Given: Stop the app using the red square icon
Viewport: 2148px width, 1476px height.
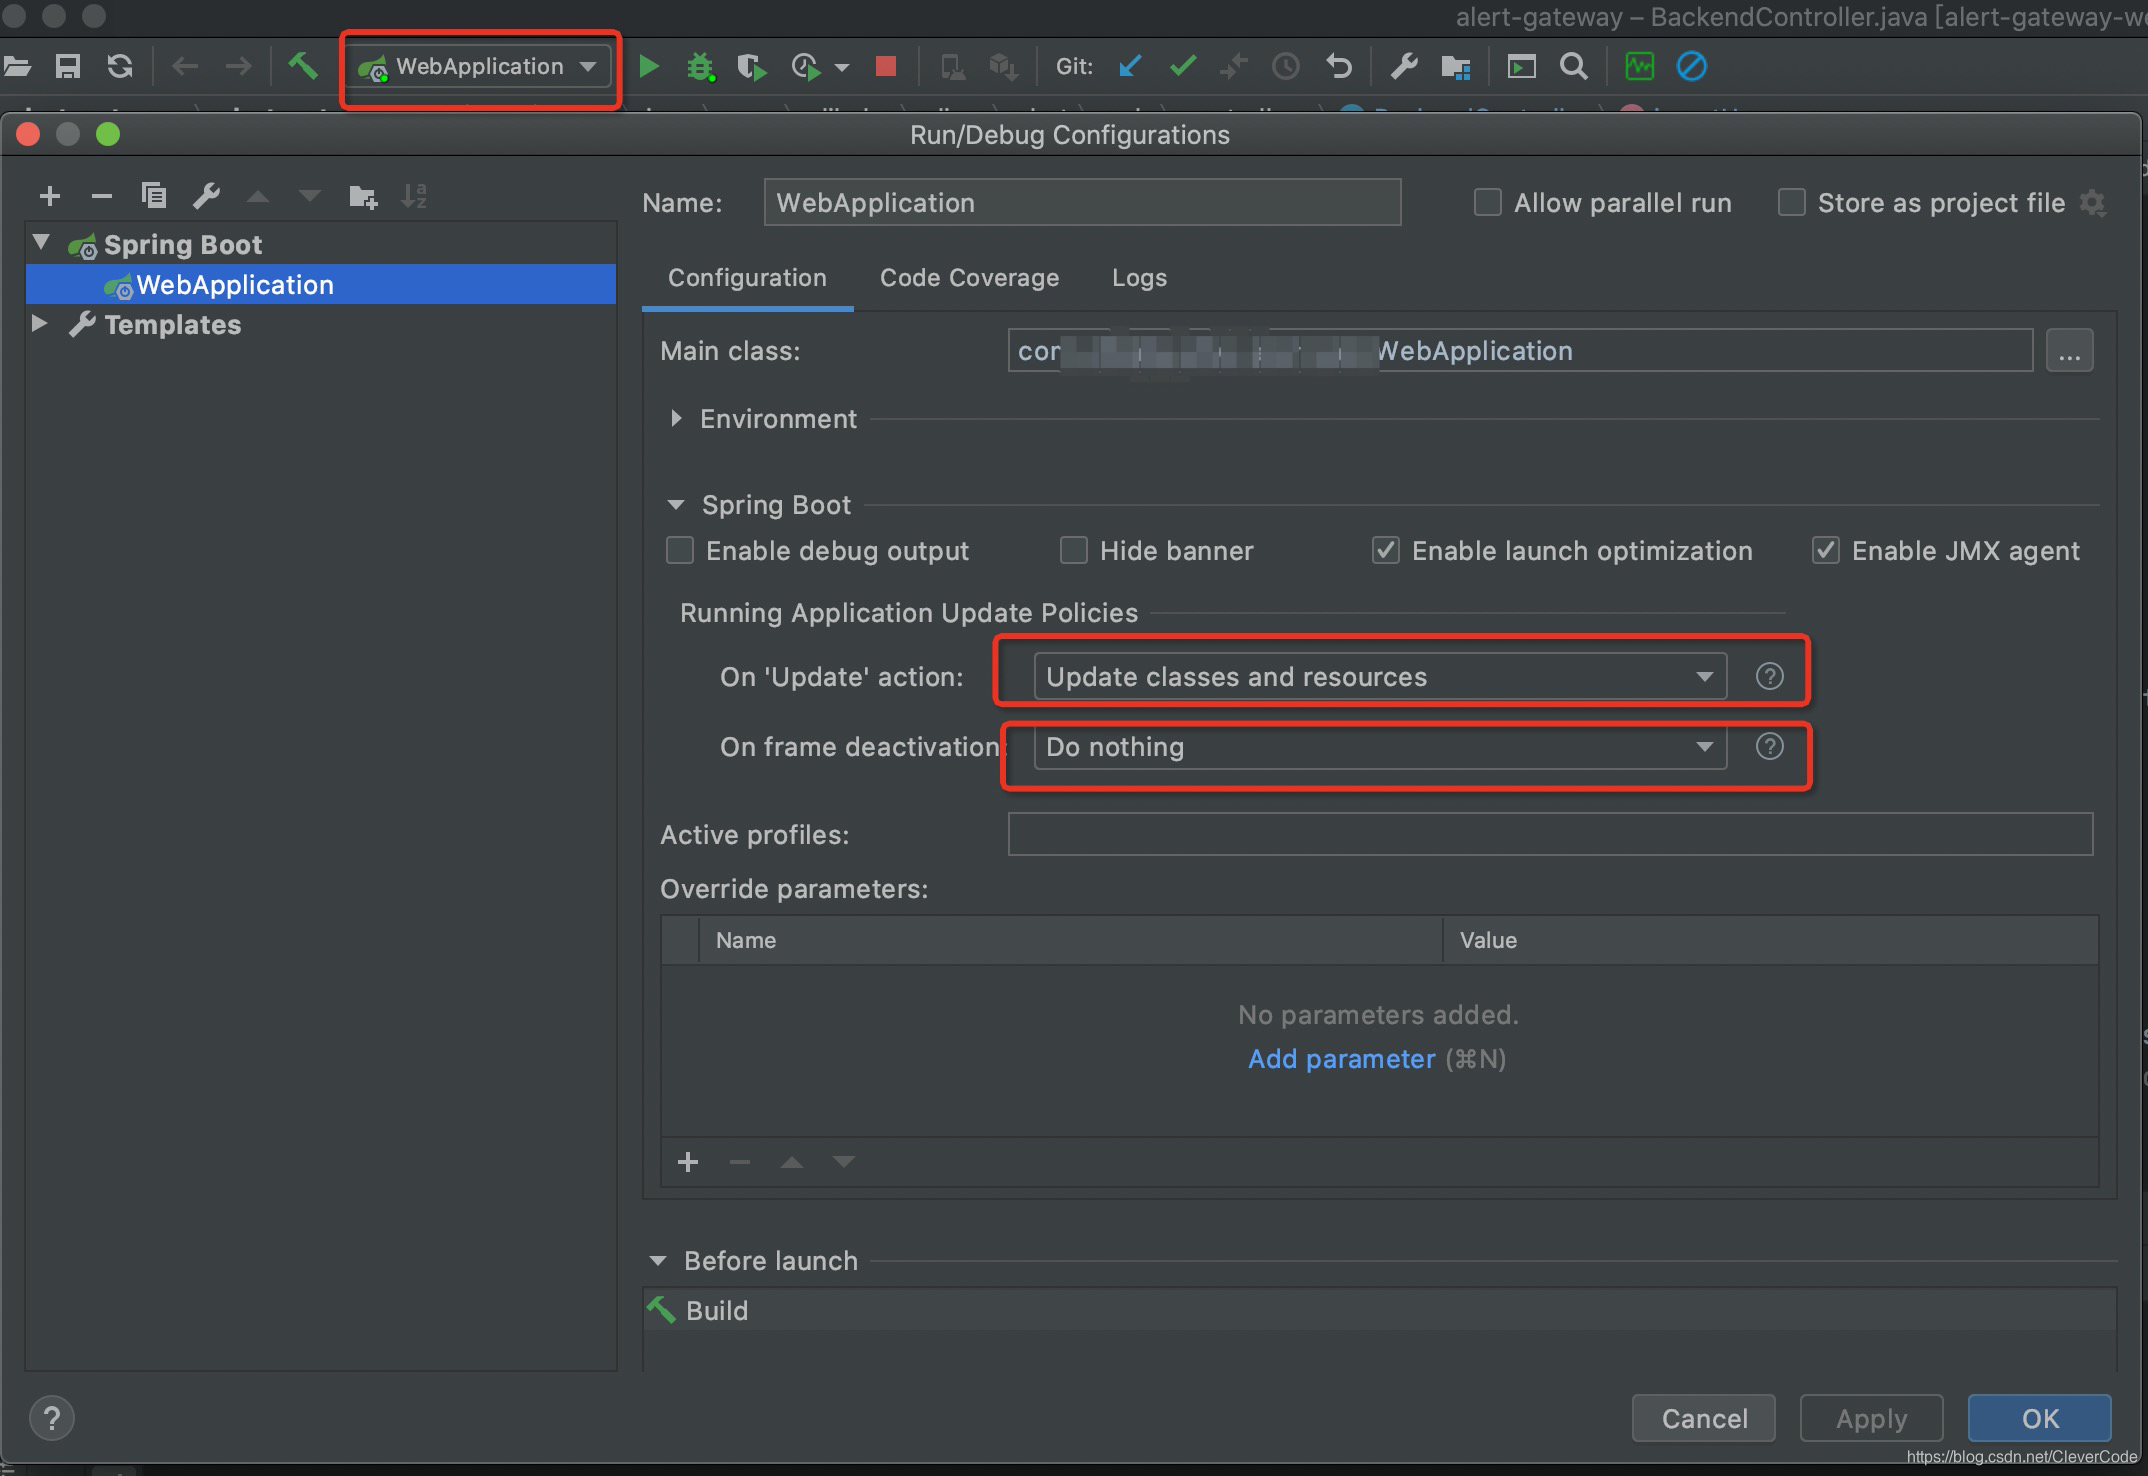Looking at the screenshot, I should coord(884,66).
